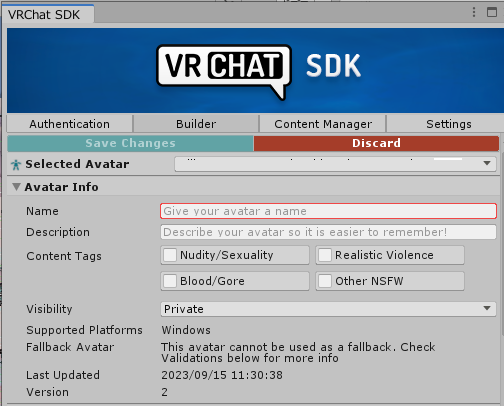Open the Visibility dropdown set to Private
The image size is (504, 406).
(x=328, y=309)
